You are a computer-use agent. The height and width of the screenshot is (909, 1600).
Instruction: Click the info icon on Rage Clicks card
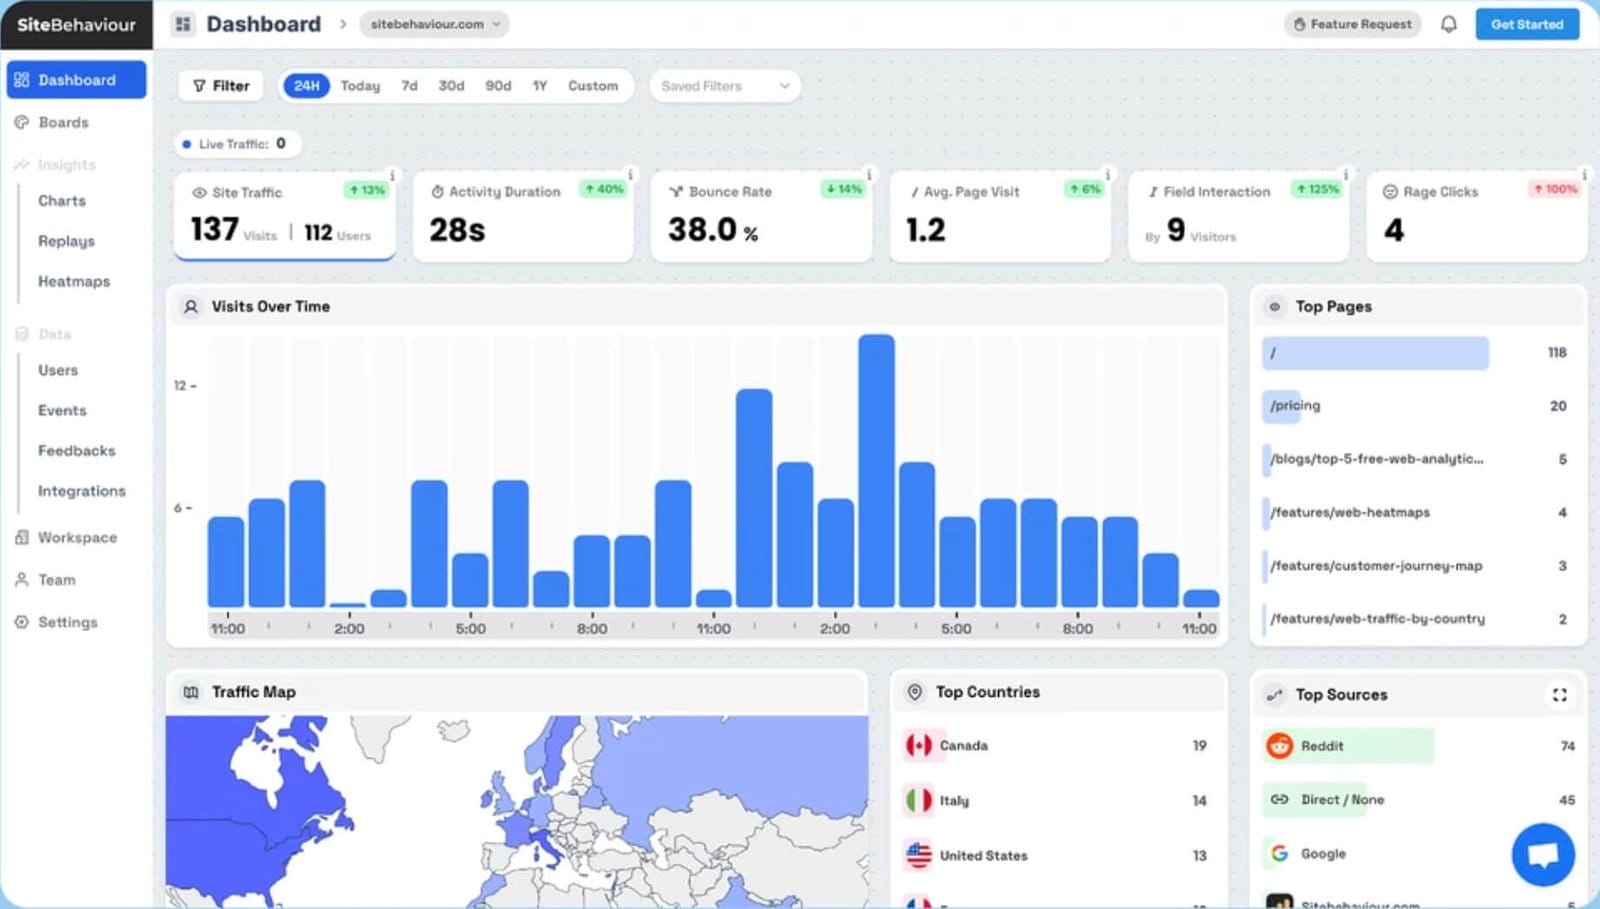click(1584, 175)
